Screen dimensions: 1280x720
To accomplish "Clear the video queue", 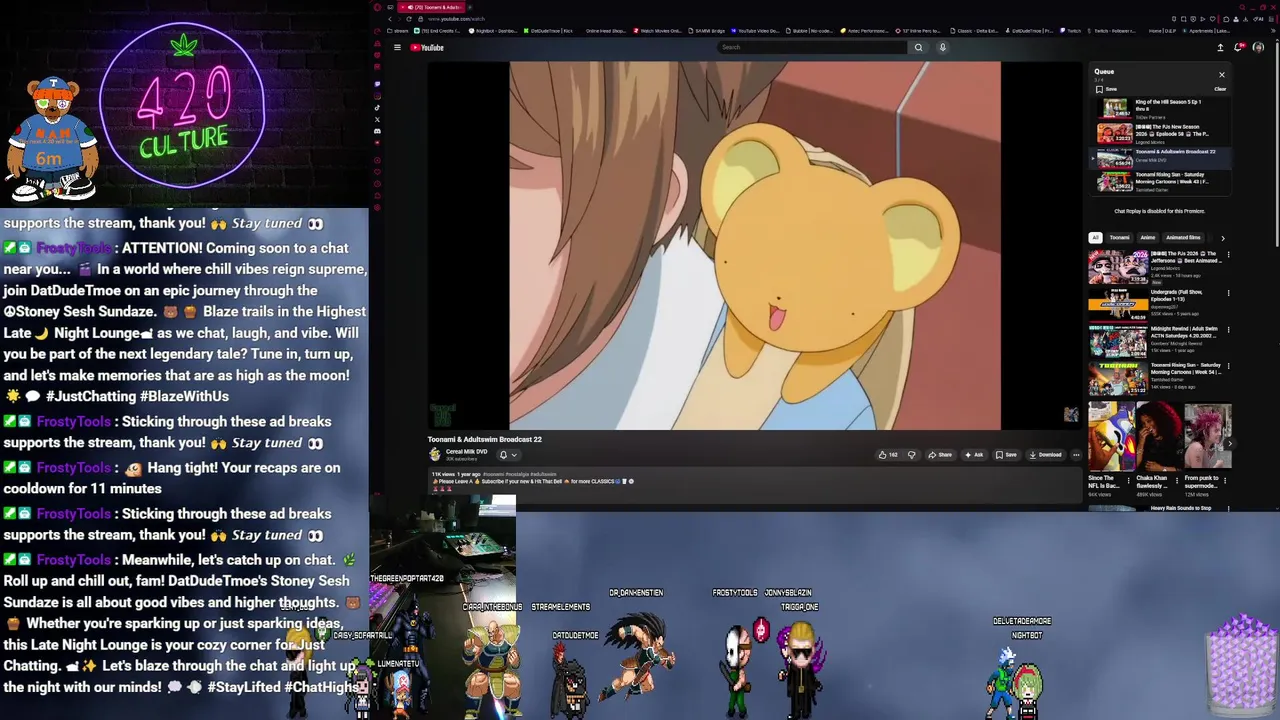I will click(1220, 89).
